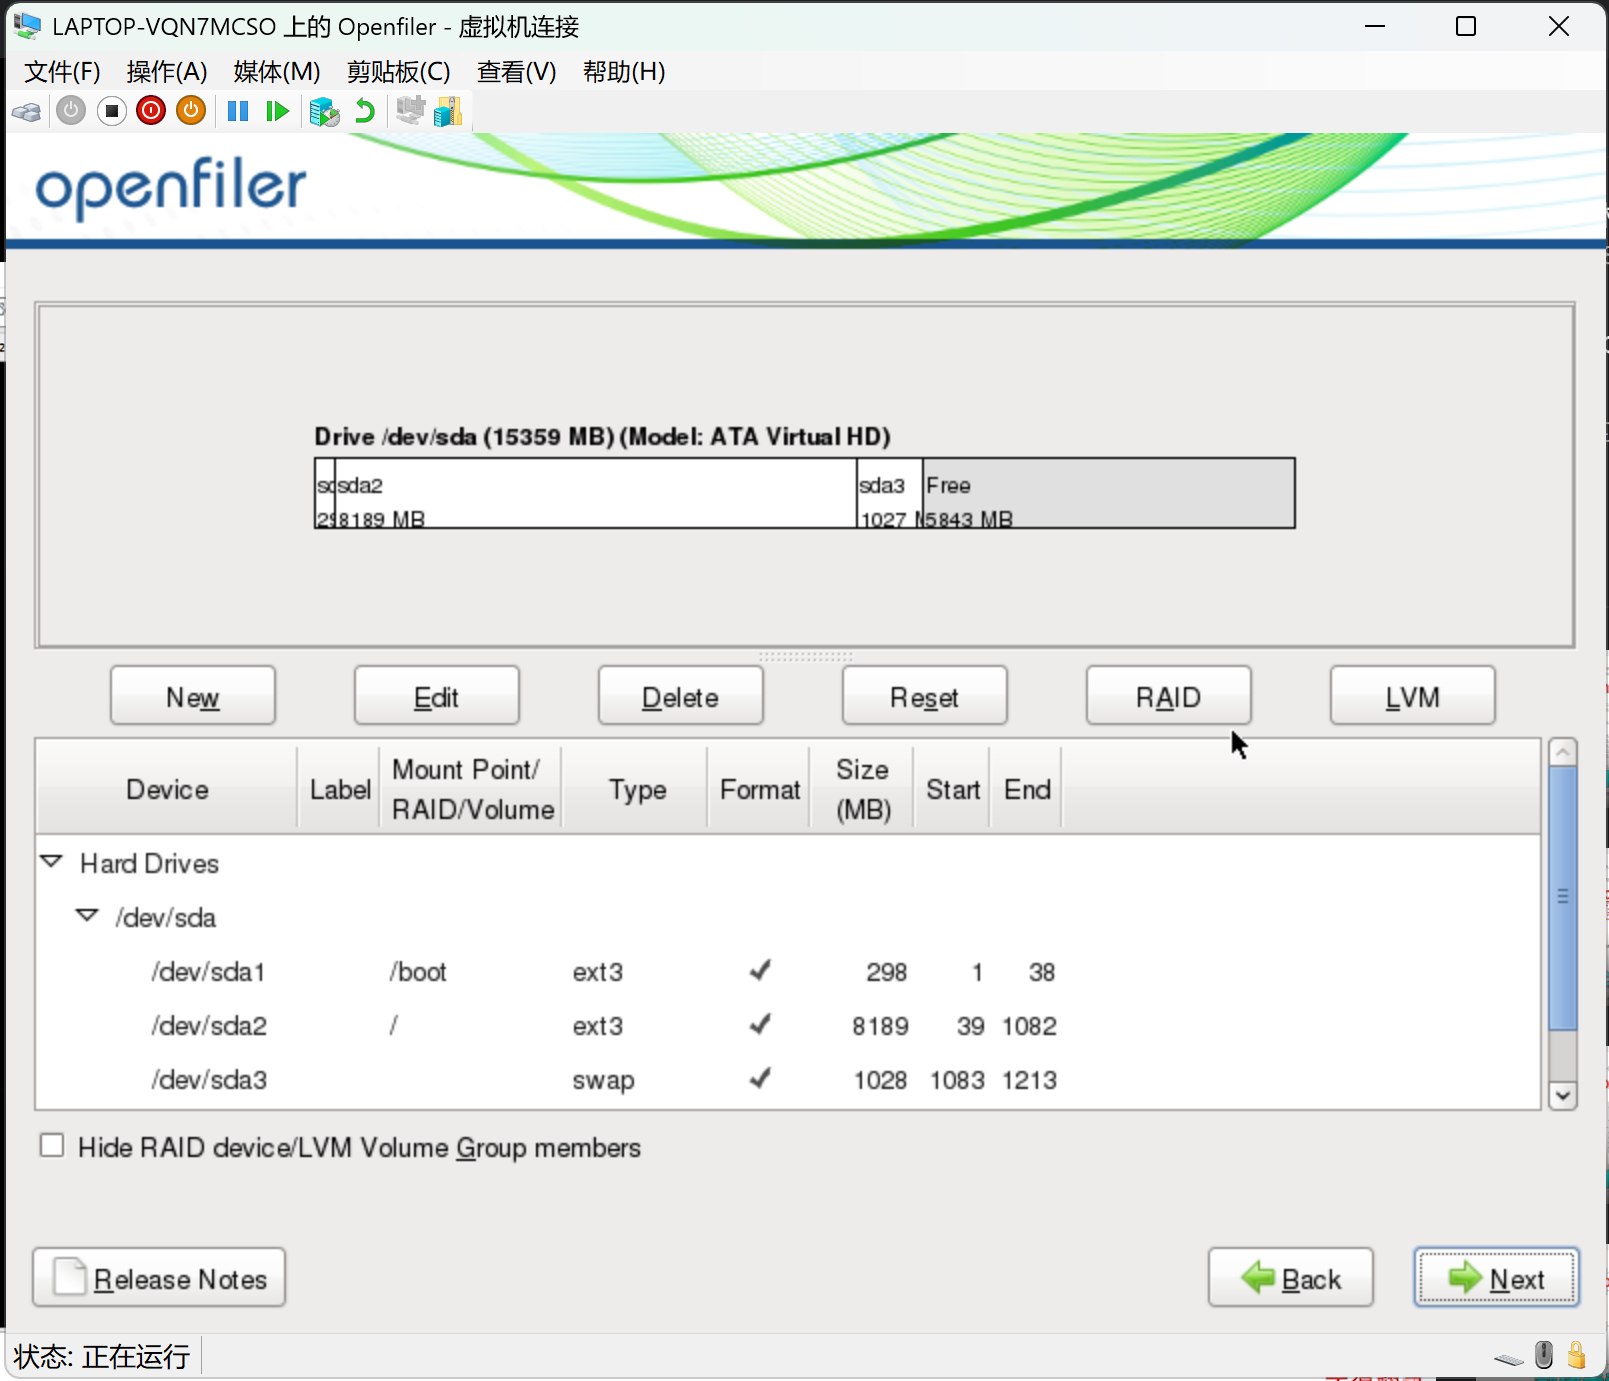The image size is (1609, 1381).
Task: Click the Mount Point/RAID/Volume column header
Action: [472, 789]
